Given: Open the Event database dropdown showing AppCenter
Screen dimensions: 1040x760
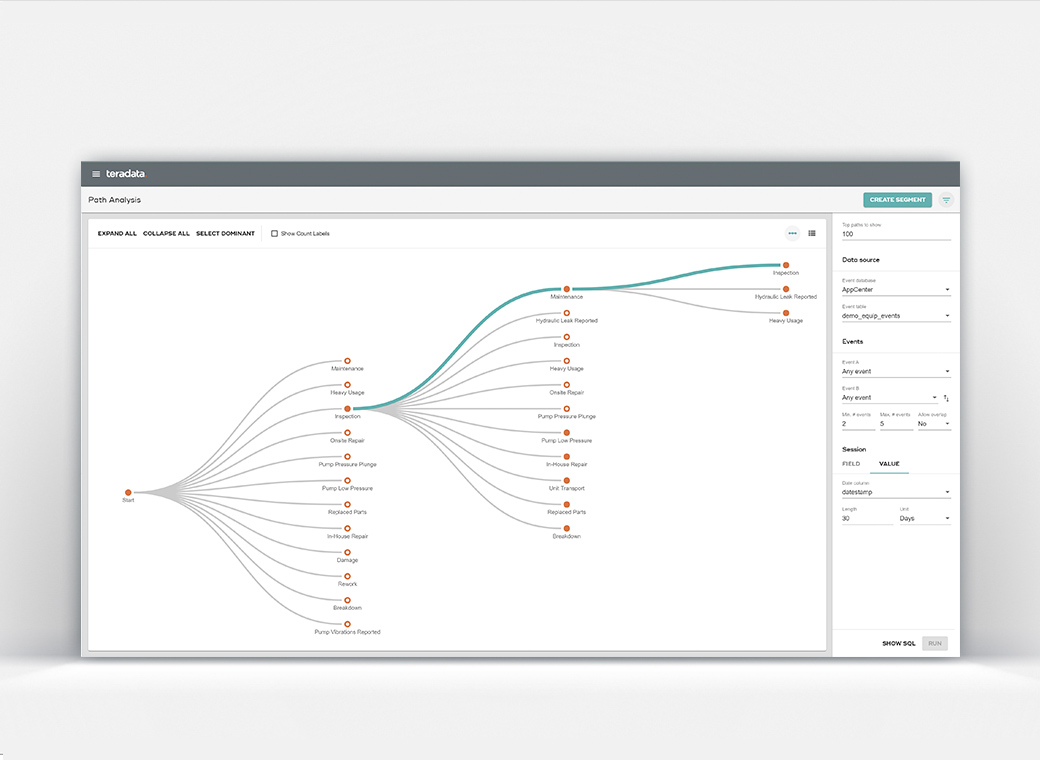Looking at the screenshot, I should [x=895, y=288].
